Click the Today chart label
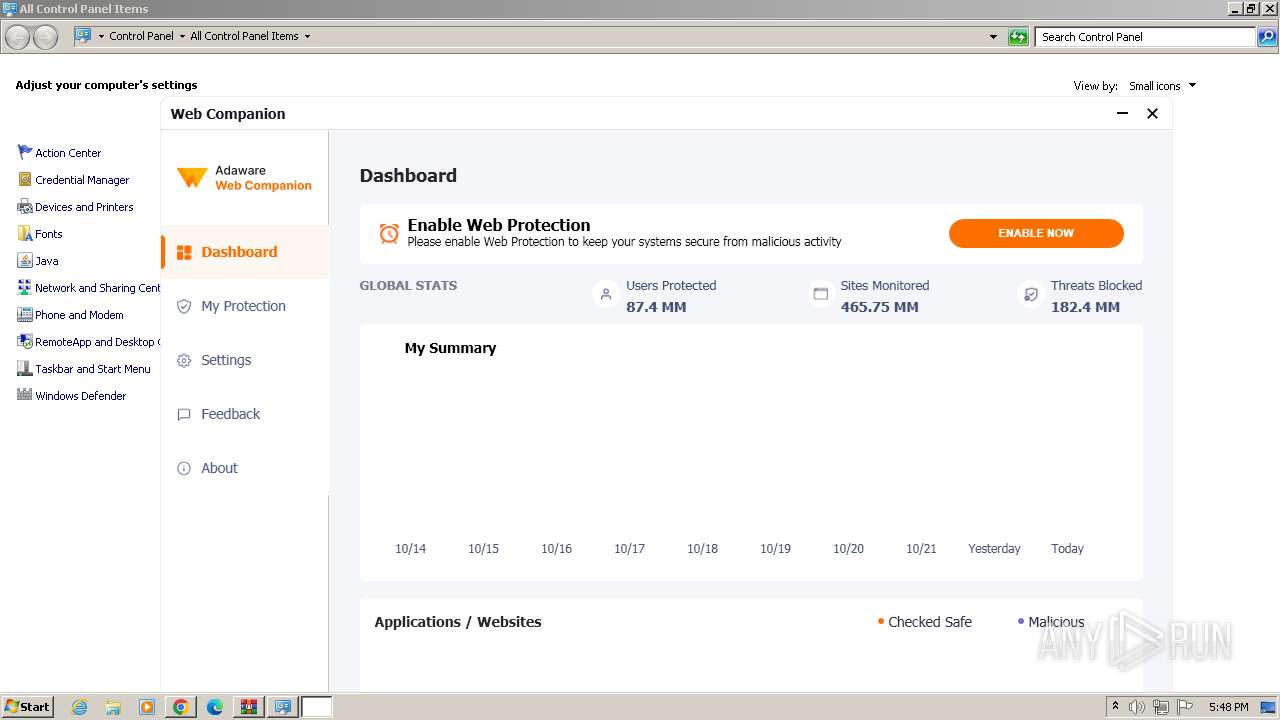Screen dimensions: 1280x720 [1067, 548]
